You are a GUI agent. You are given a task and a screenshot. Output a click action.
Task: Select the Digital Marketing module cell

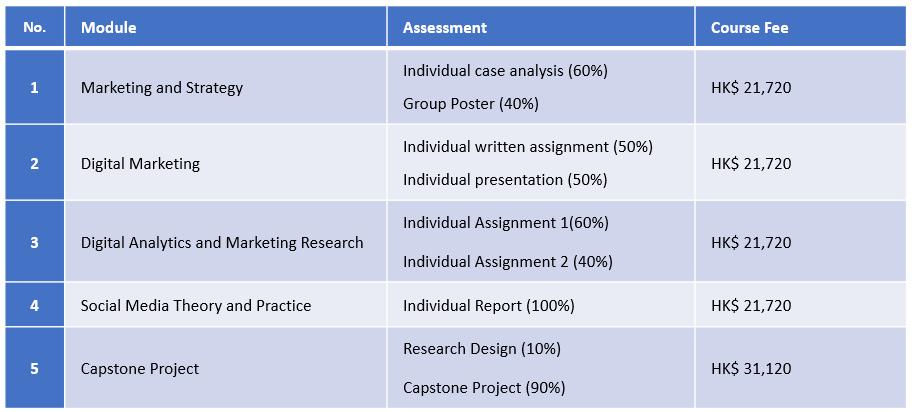pyautogui.click(x=140, y=164)
